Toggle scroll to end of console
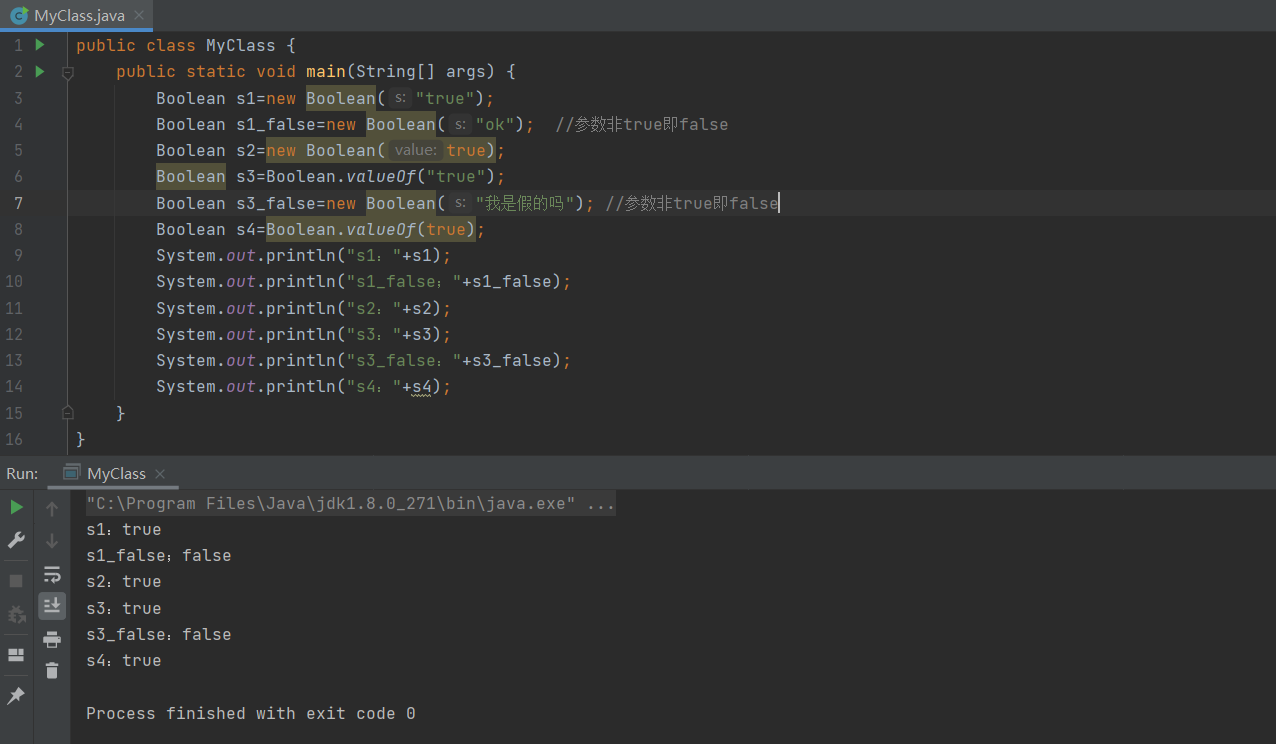The width and height of the screenshot is (1276, 744). tap(52, 606)
